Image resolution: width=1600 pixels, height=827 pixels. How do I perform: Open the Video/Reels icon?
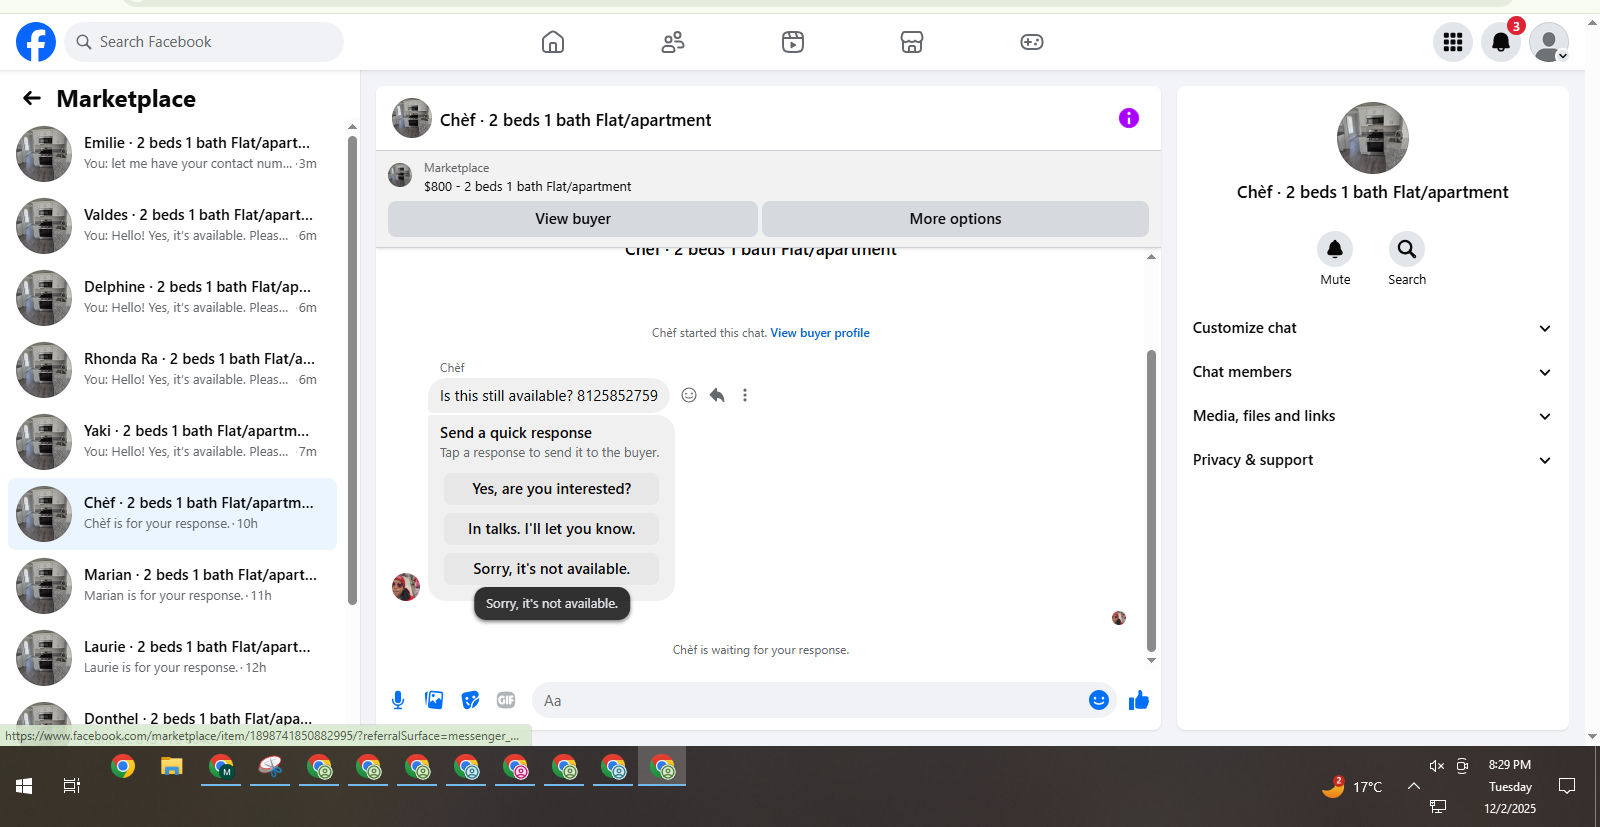coord(793,42)
